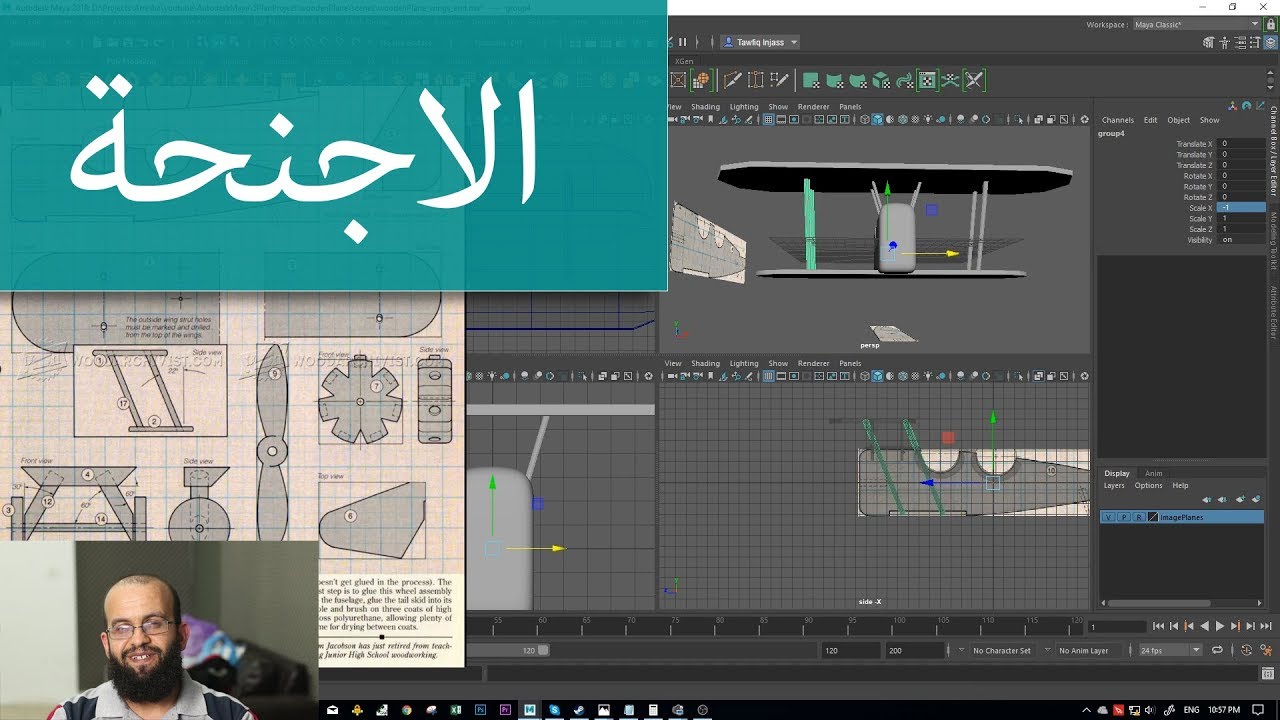The height and width of the screenshot is (720, 1280).
Task: Click move layer up icon in Layer Editor
Action: [x=1206, y=499]
